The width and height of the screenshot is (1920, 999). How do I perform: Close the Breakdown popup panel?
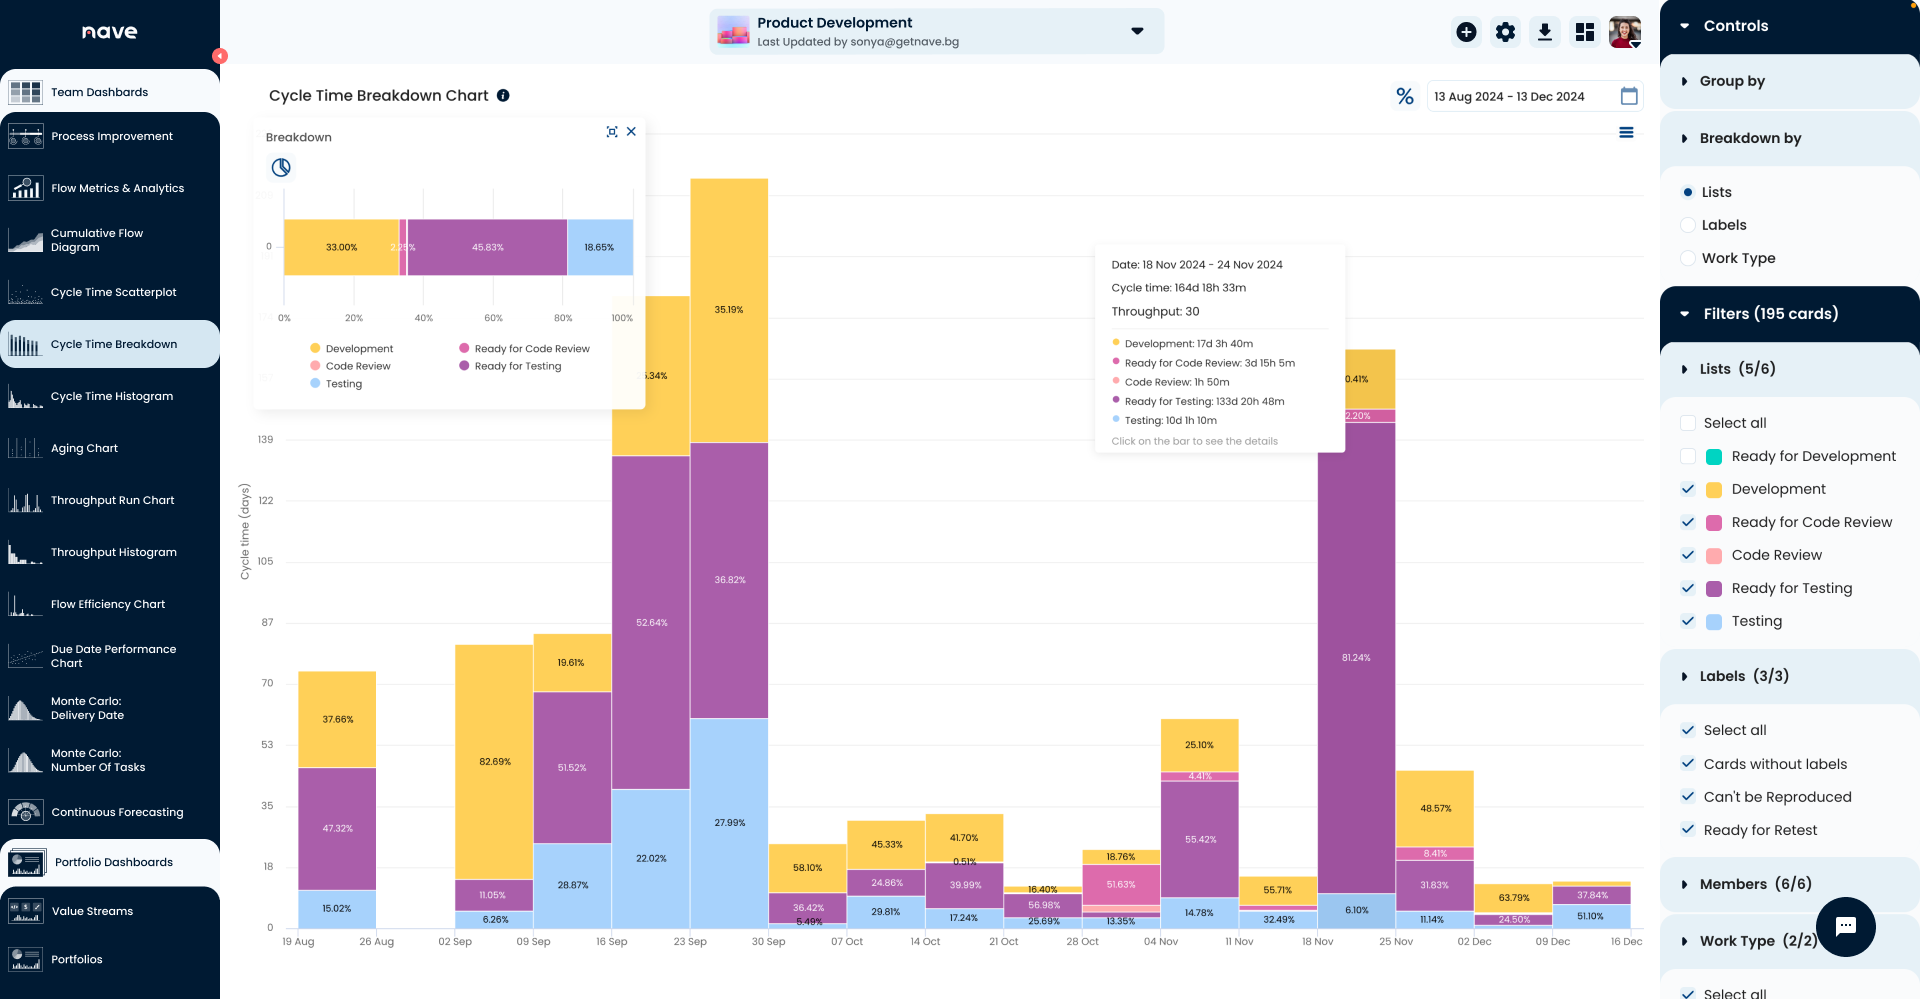tap(631, 132)
